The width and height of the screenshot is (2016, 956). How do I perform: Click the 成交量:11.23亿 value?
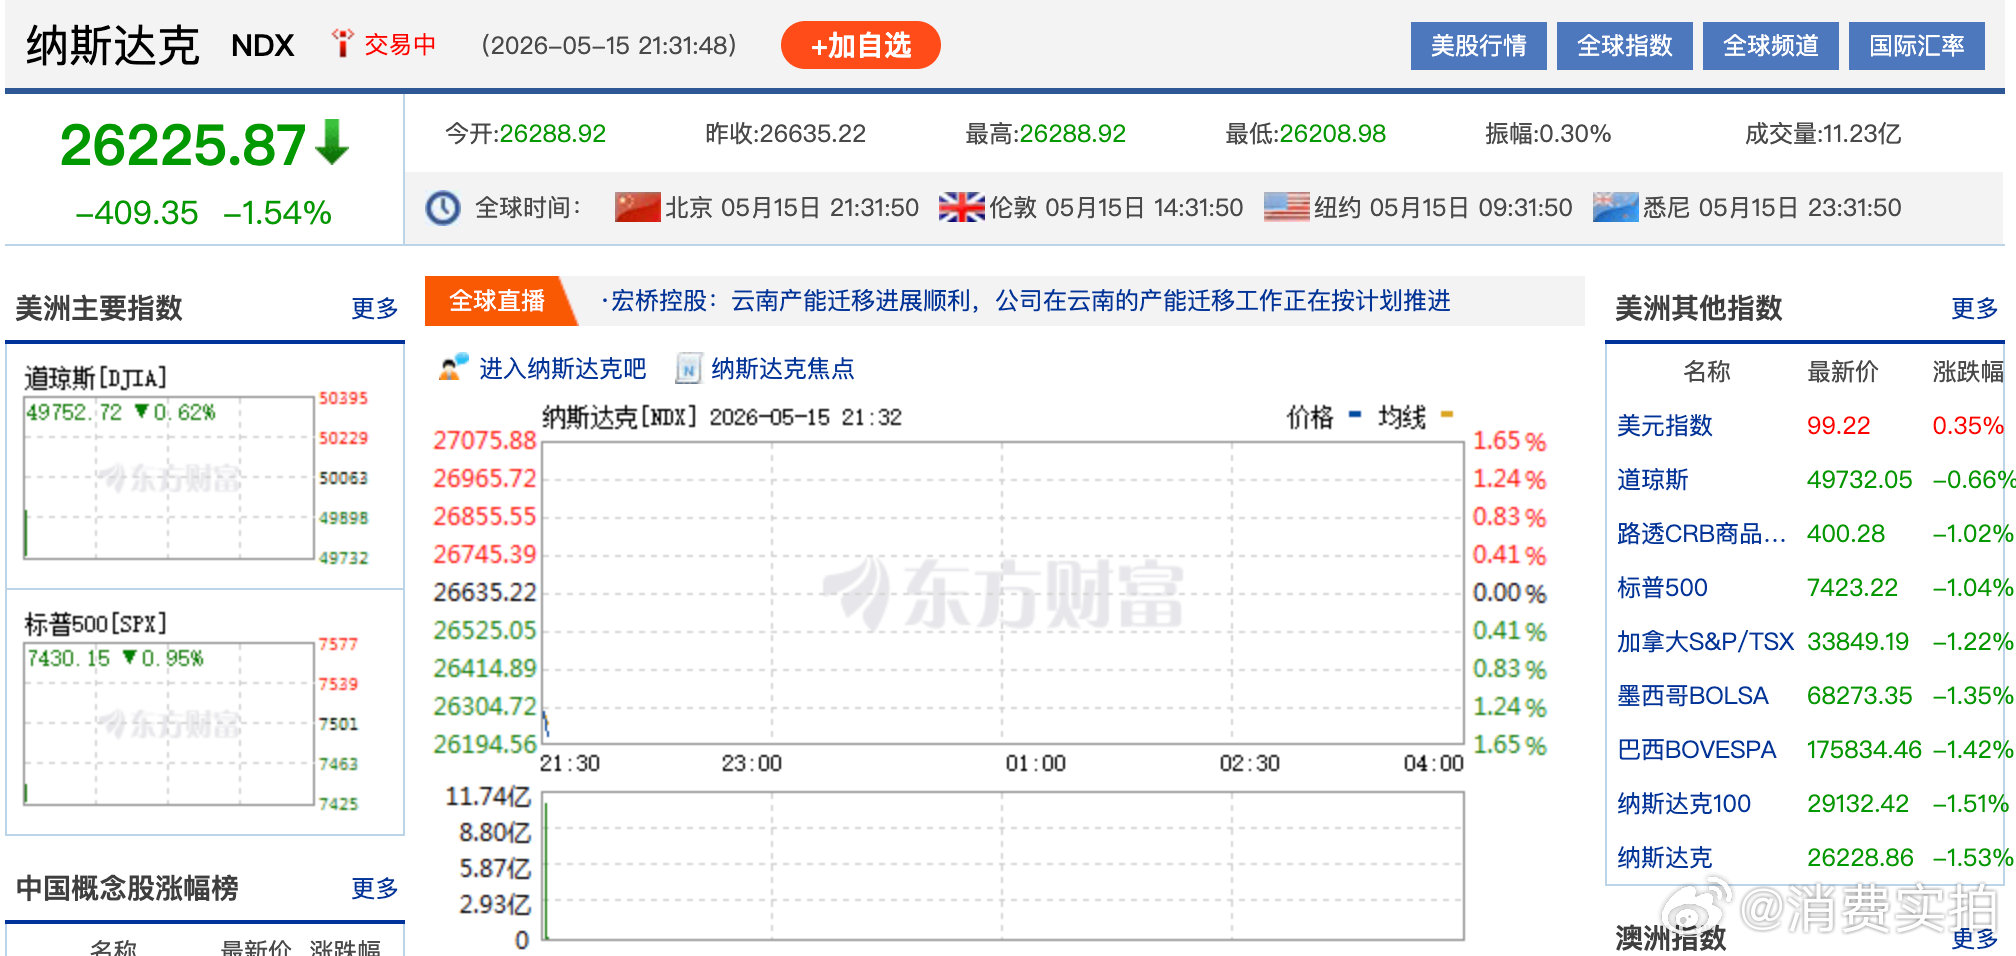coord(1823,134)
